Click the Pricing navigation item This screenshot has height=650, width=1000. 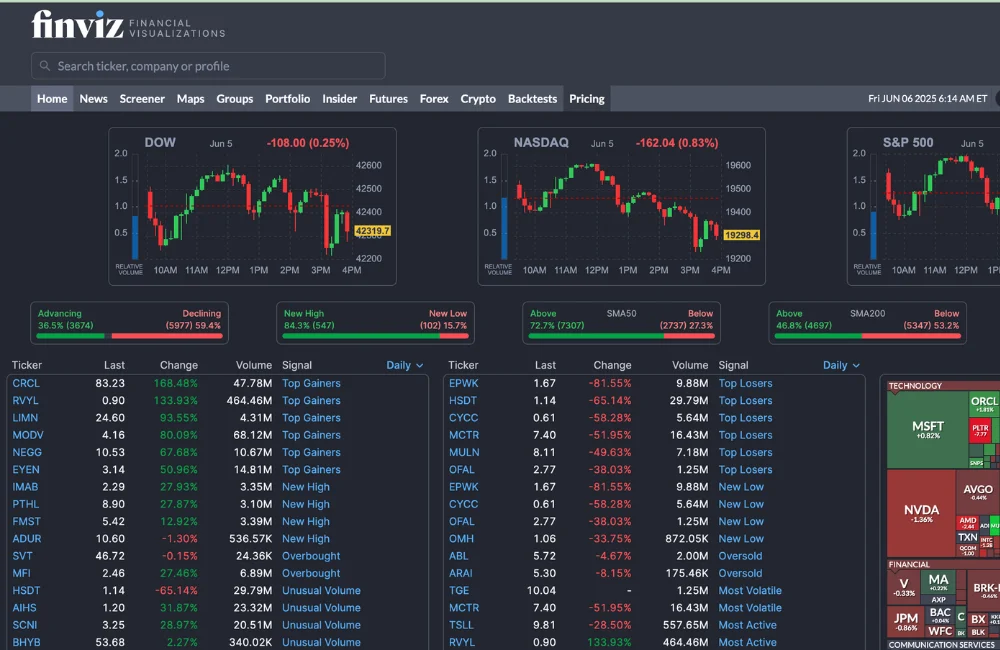587,99
